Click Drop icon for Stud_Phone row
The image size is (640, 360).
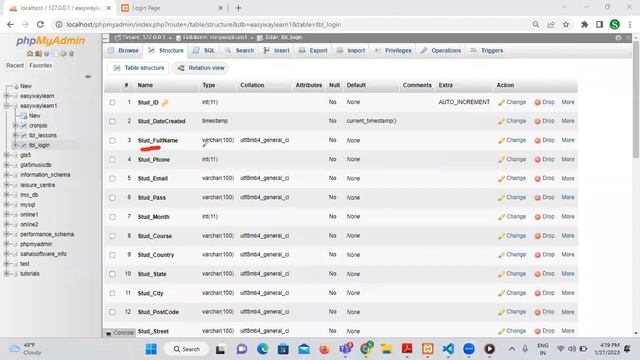[538, 160]
